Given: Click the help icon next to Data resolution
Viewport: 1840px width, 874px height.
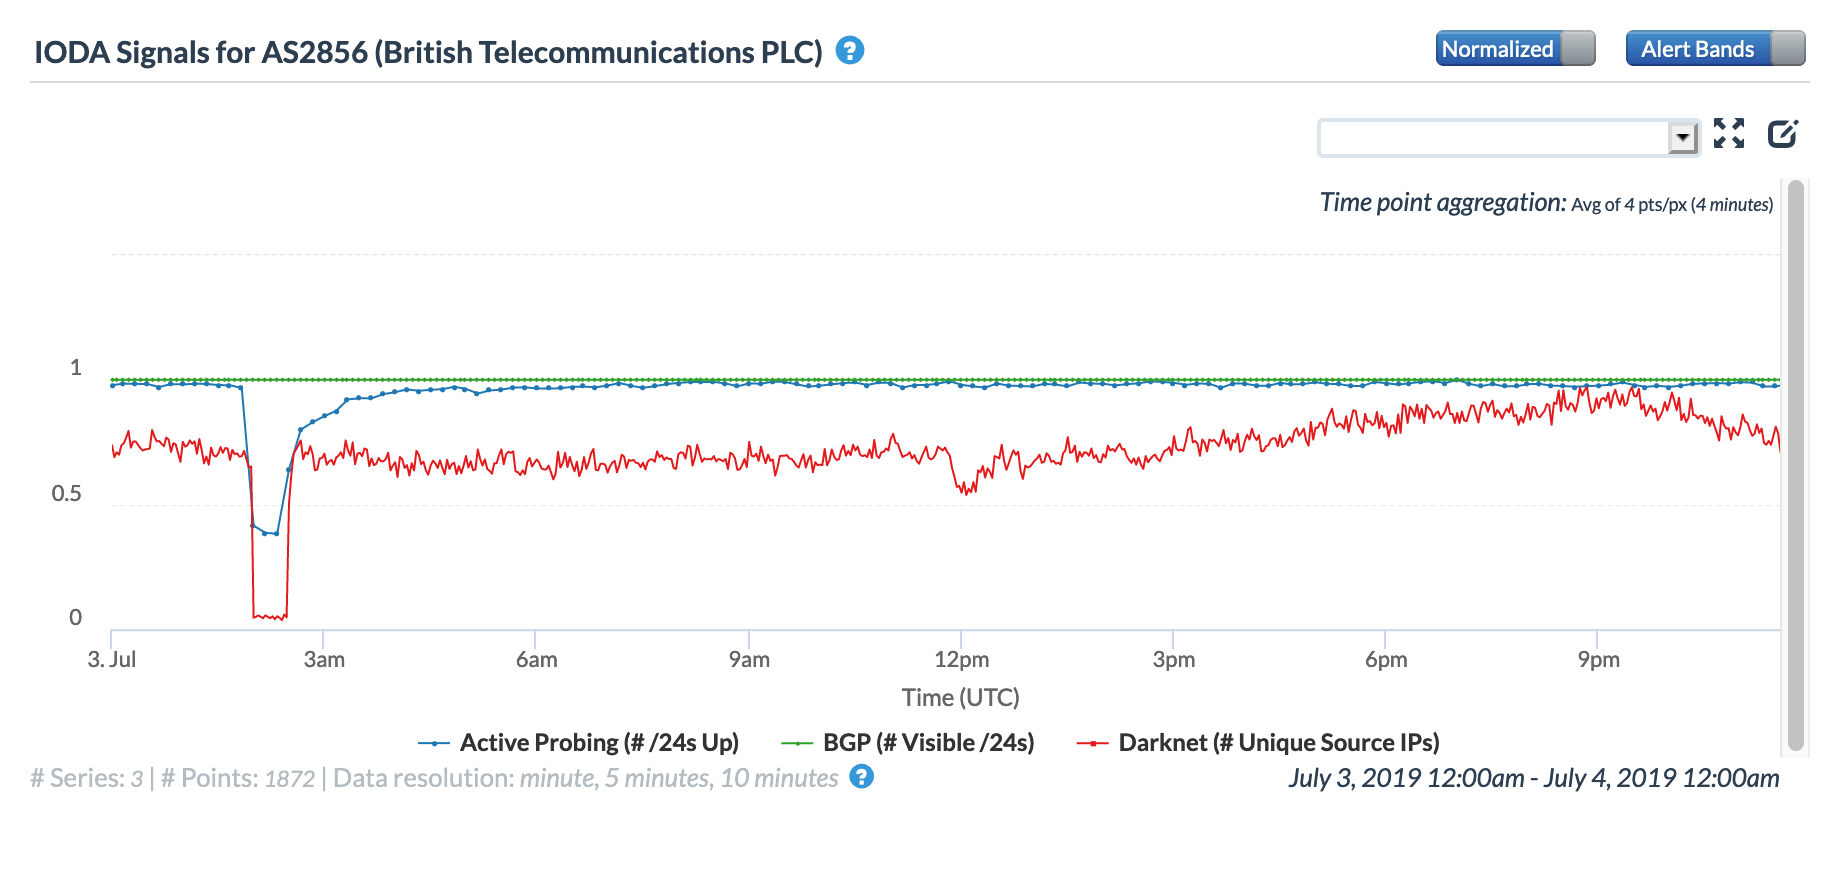Looking at the screenshot, I should click(861, 777).
